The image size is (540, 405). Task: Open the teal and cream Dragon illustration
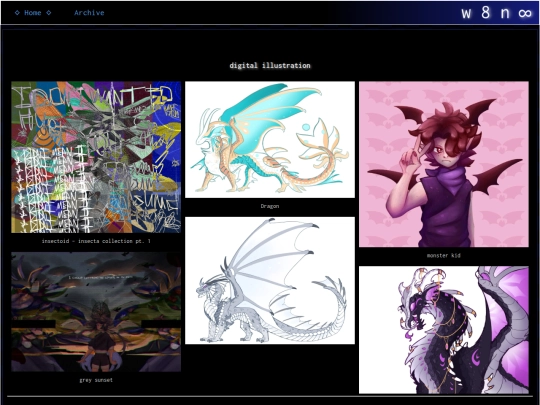(x=270, y=139)
